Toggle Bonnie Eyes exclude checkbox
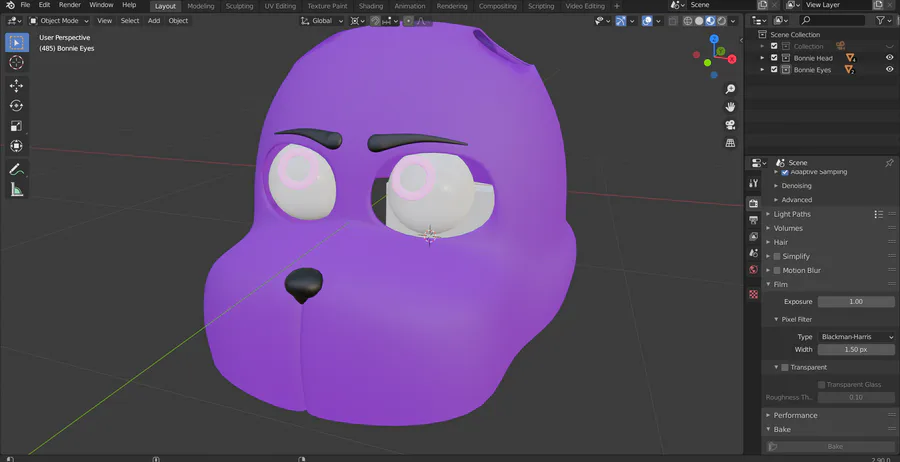 (774, 69)
